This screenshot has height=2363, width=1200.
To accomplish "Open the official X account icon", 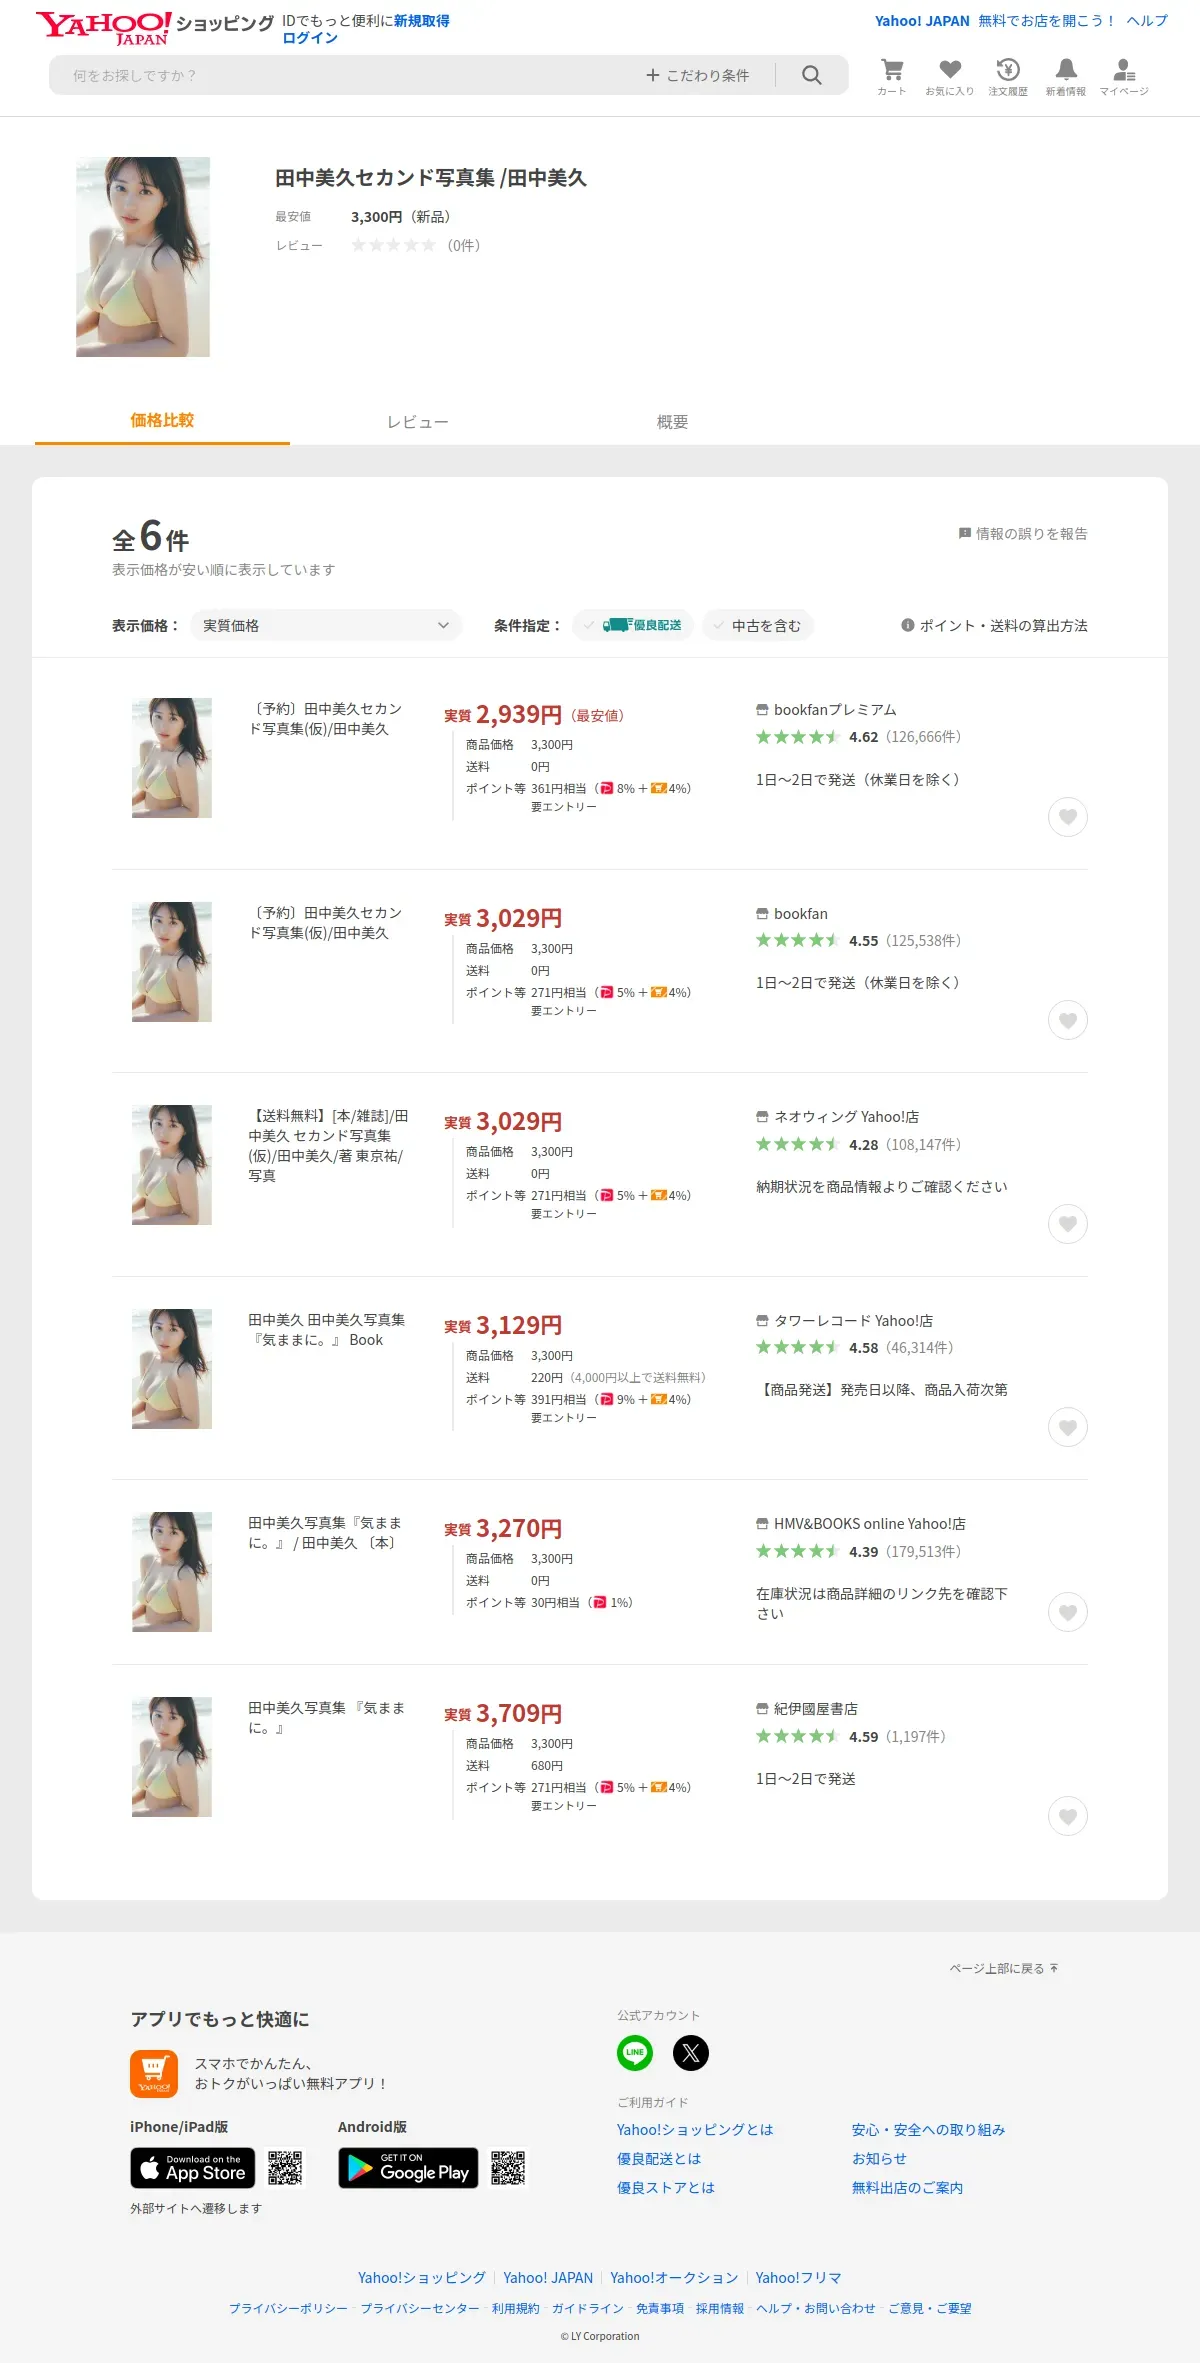I will pyautogui.click(x=691, y=2053).
